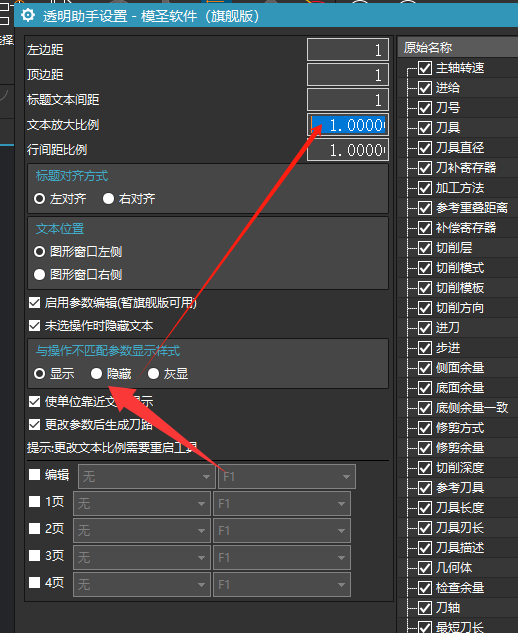Open the 3页 row F1 key dropdown
The height and width of the screenshot is (633, 518).
pyautogui.click(x=282, y=558)
